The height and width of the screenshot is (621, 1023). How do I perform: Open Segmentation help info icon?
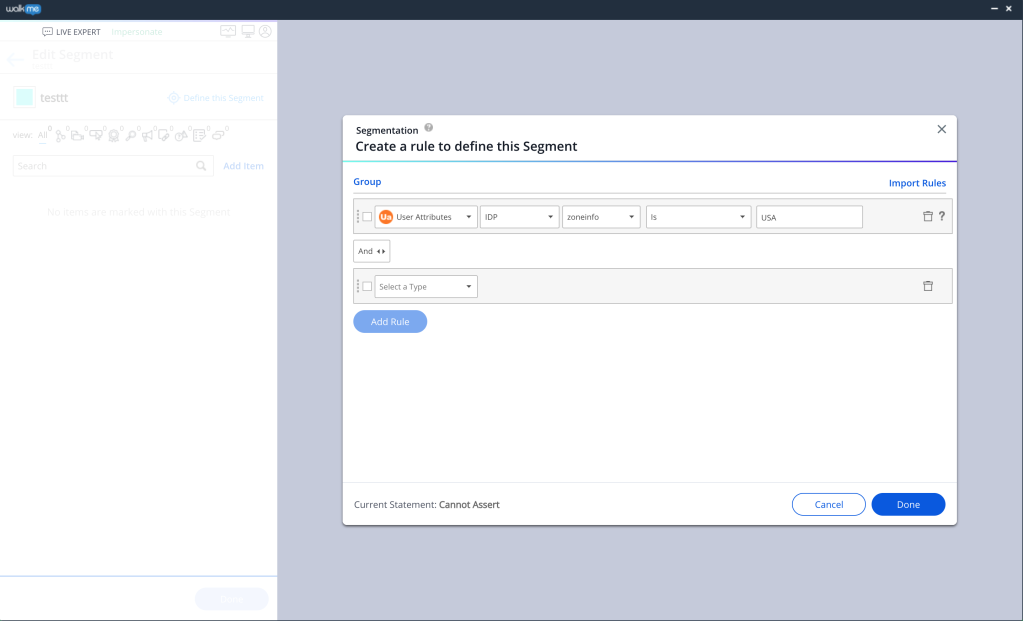pyautogui.click(x=429, y=128)
